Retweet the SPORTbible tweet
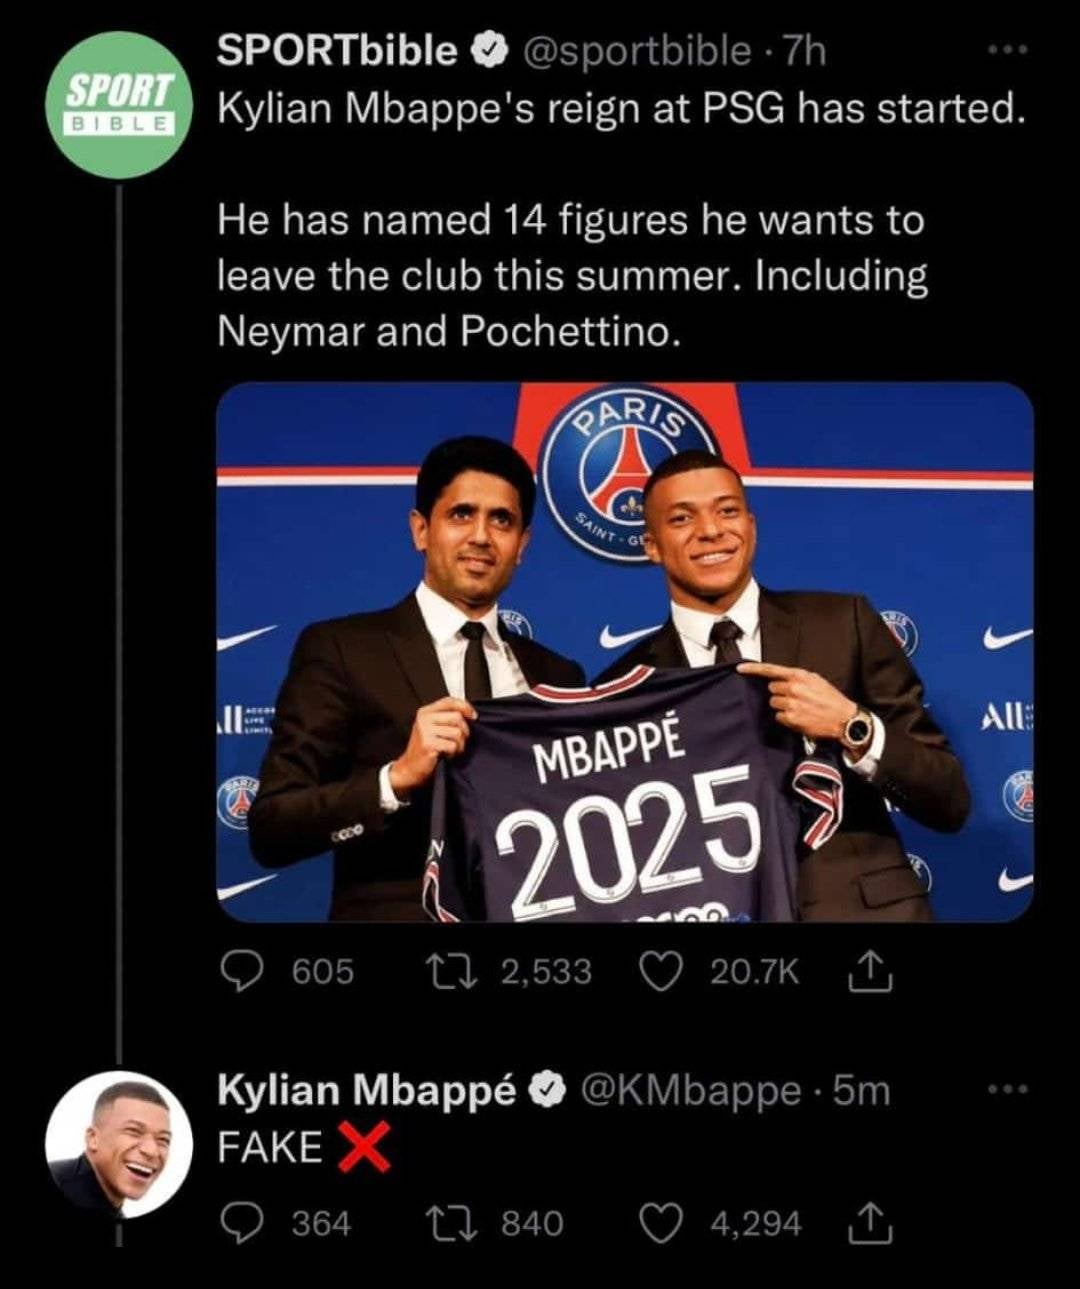Image resolution: width=1080 pixels, height=1289 pixels. tap(440, 971)
